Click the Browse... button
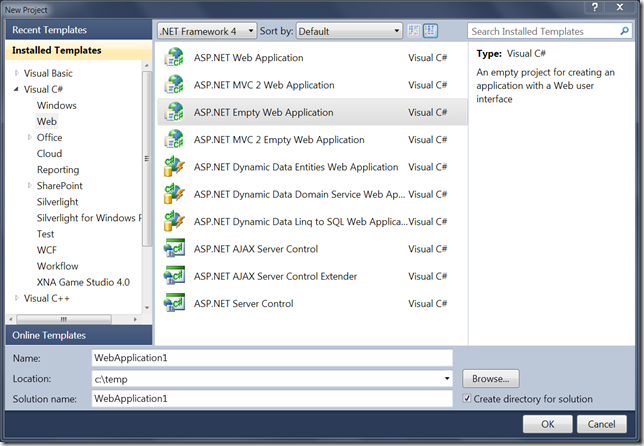Image resolution: width=644 pixels, height=446 pixels. click(491, 378)
